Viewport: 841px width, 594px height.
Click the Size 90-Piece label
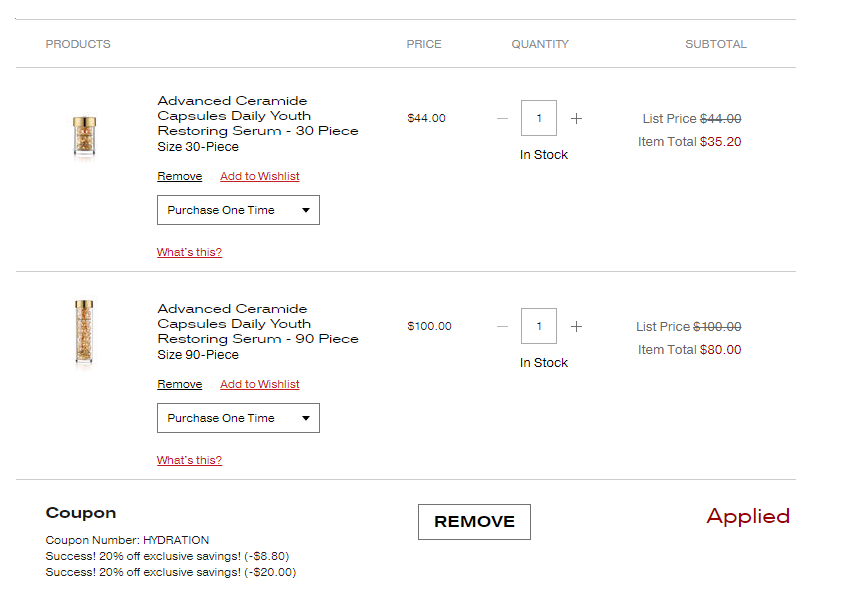point(198,355)
